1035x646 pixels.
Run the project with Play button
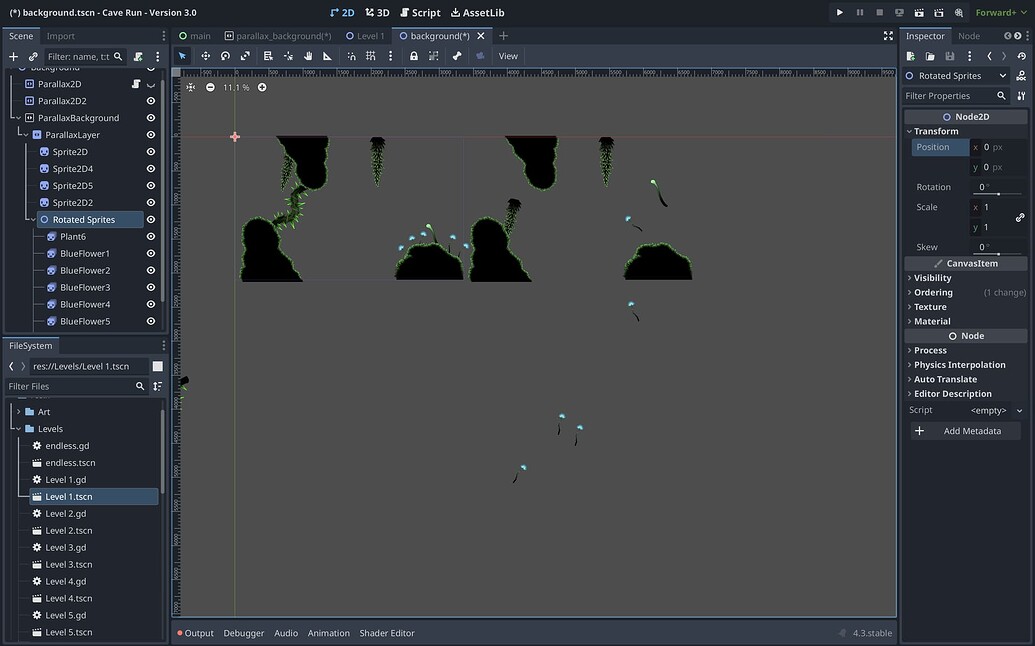coord(840,13)
